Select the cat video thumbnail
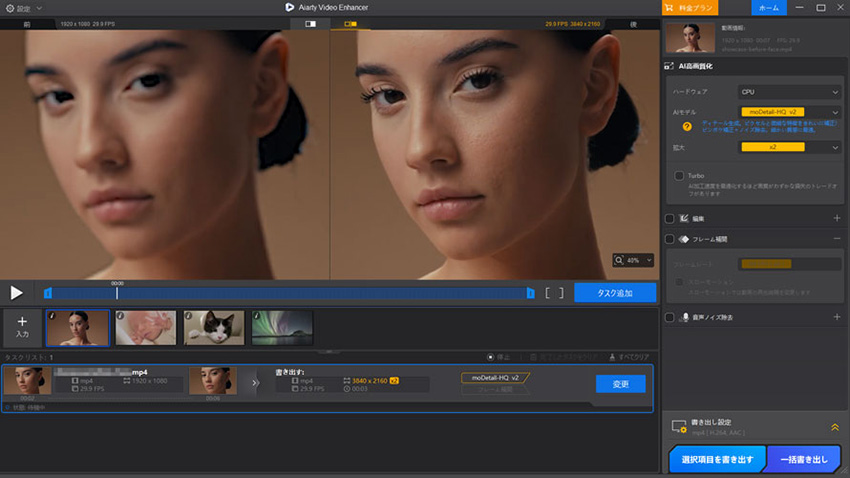Image resolution: width=850 pixels, height=478 pixels. click(x=213, y=327)
